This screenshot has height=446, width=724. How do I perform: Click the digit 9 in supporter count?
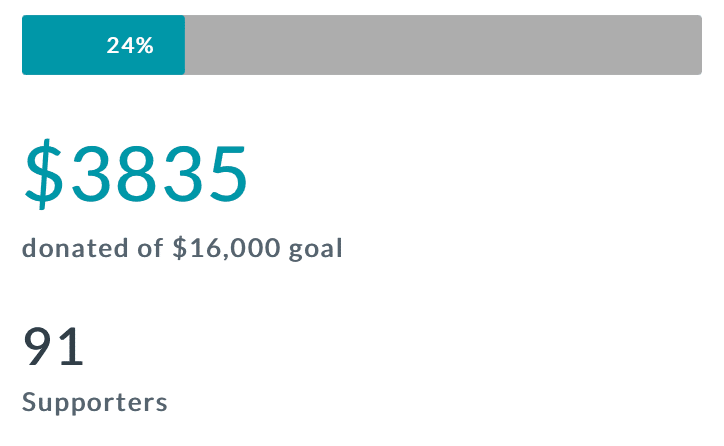[40, 346]
